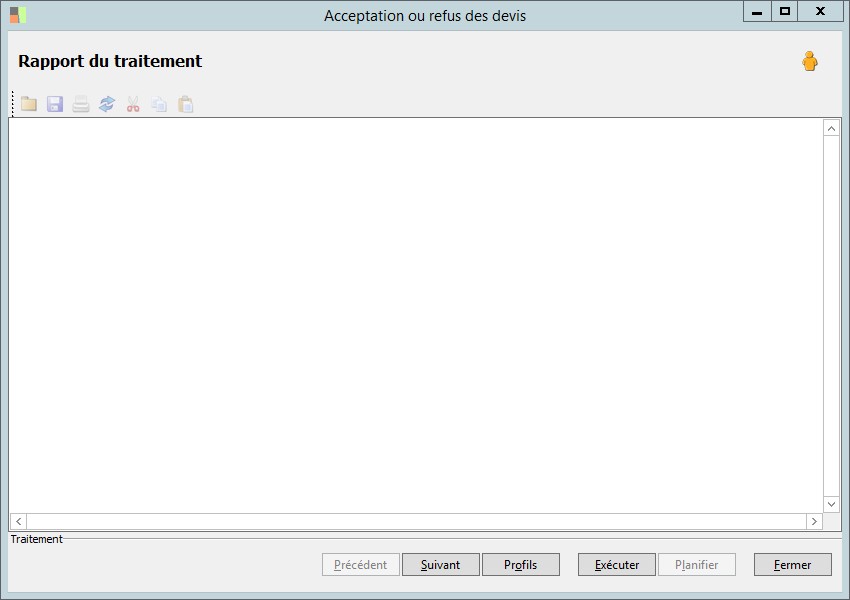This screenshot has height=600, width=850.
Task: Run the process with Exécuter
Action: [x=617, y=565]
